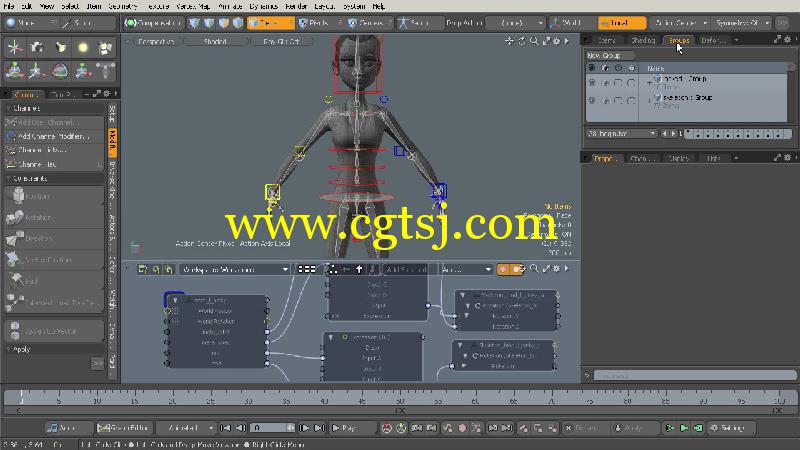The image size is (800, 450).
Task: Click the viewport rotate icon
Action: [x=521, y=41]
